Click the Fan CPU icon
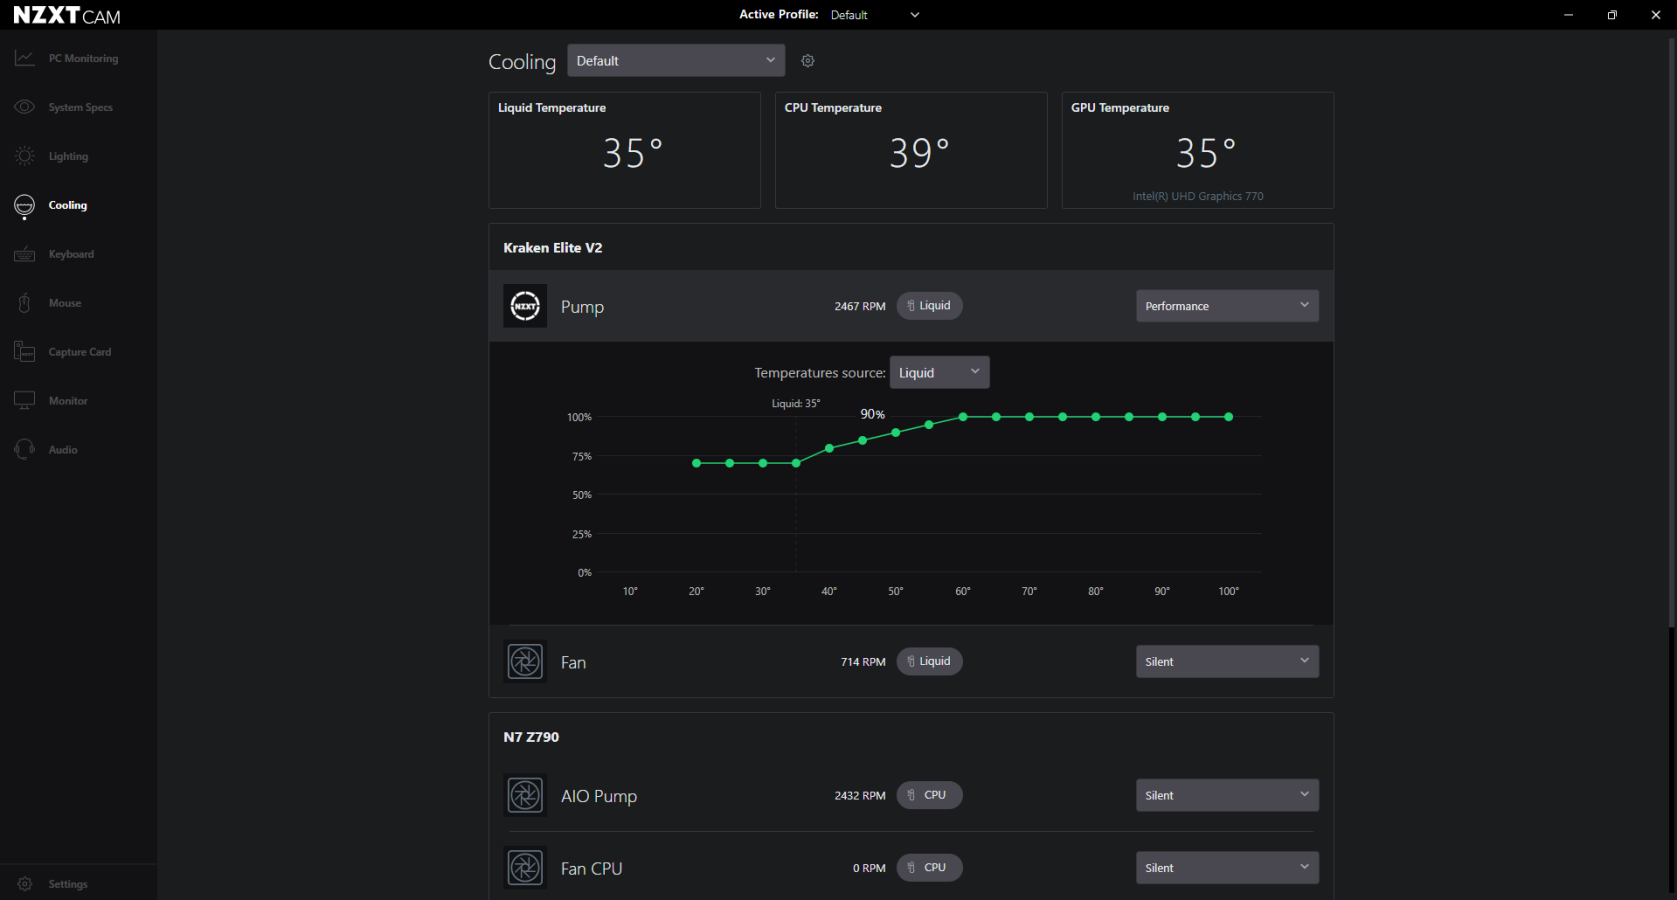Viewport: 1677px width, 900px height. pyautogui.click(x=525, y=868)
